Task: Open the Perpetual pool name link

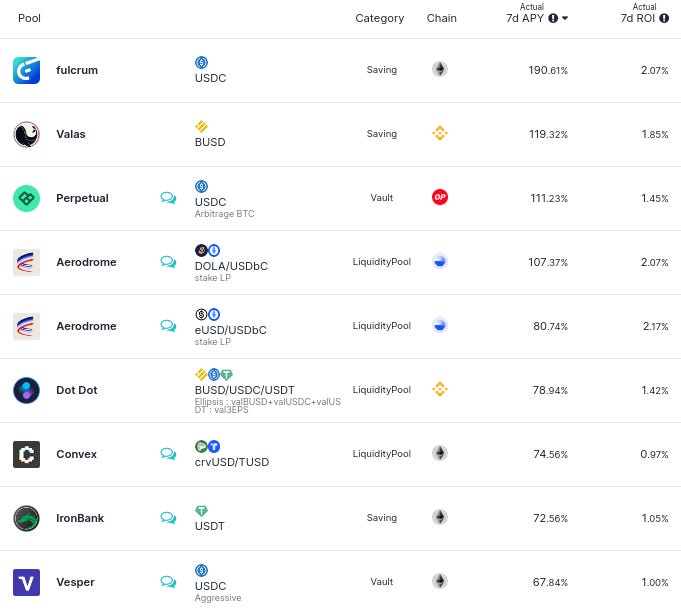Action: click(x=83, y=198)
